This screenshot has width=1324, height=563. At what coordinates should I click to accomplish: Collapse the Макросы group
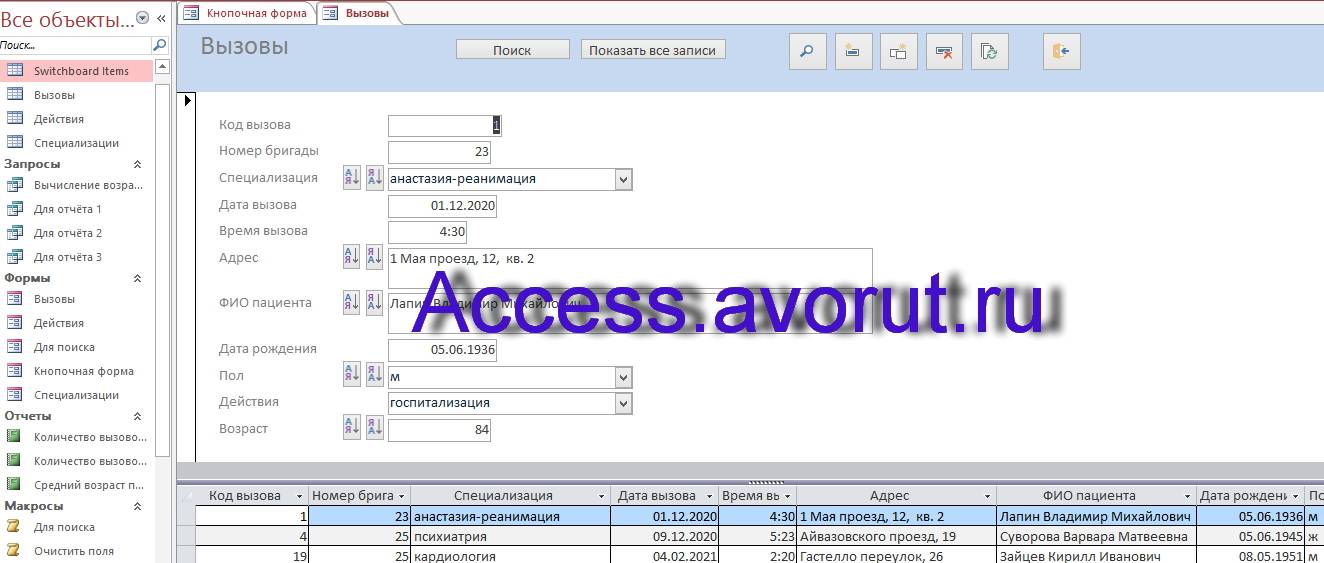pyautogui.click(x=138, y=506)
